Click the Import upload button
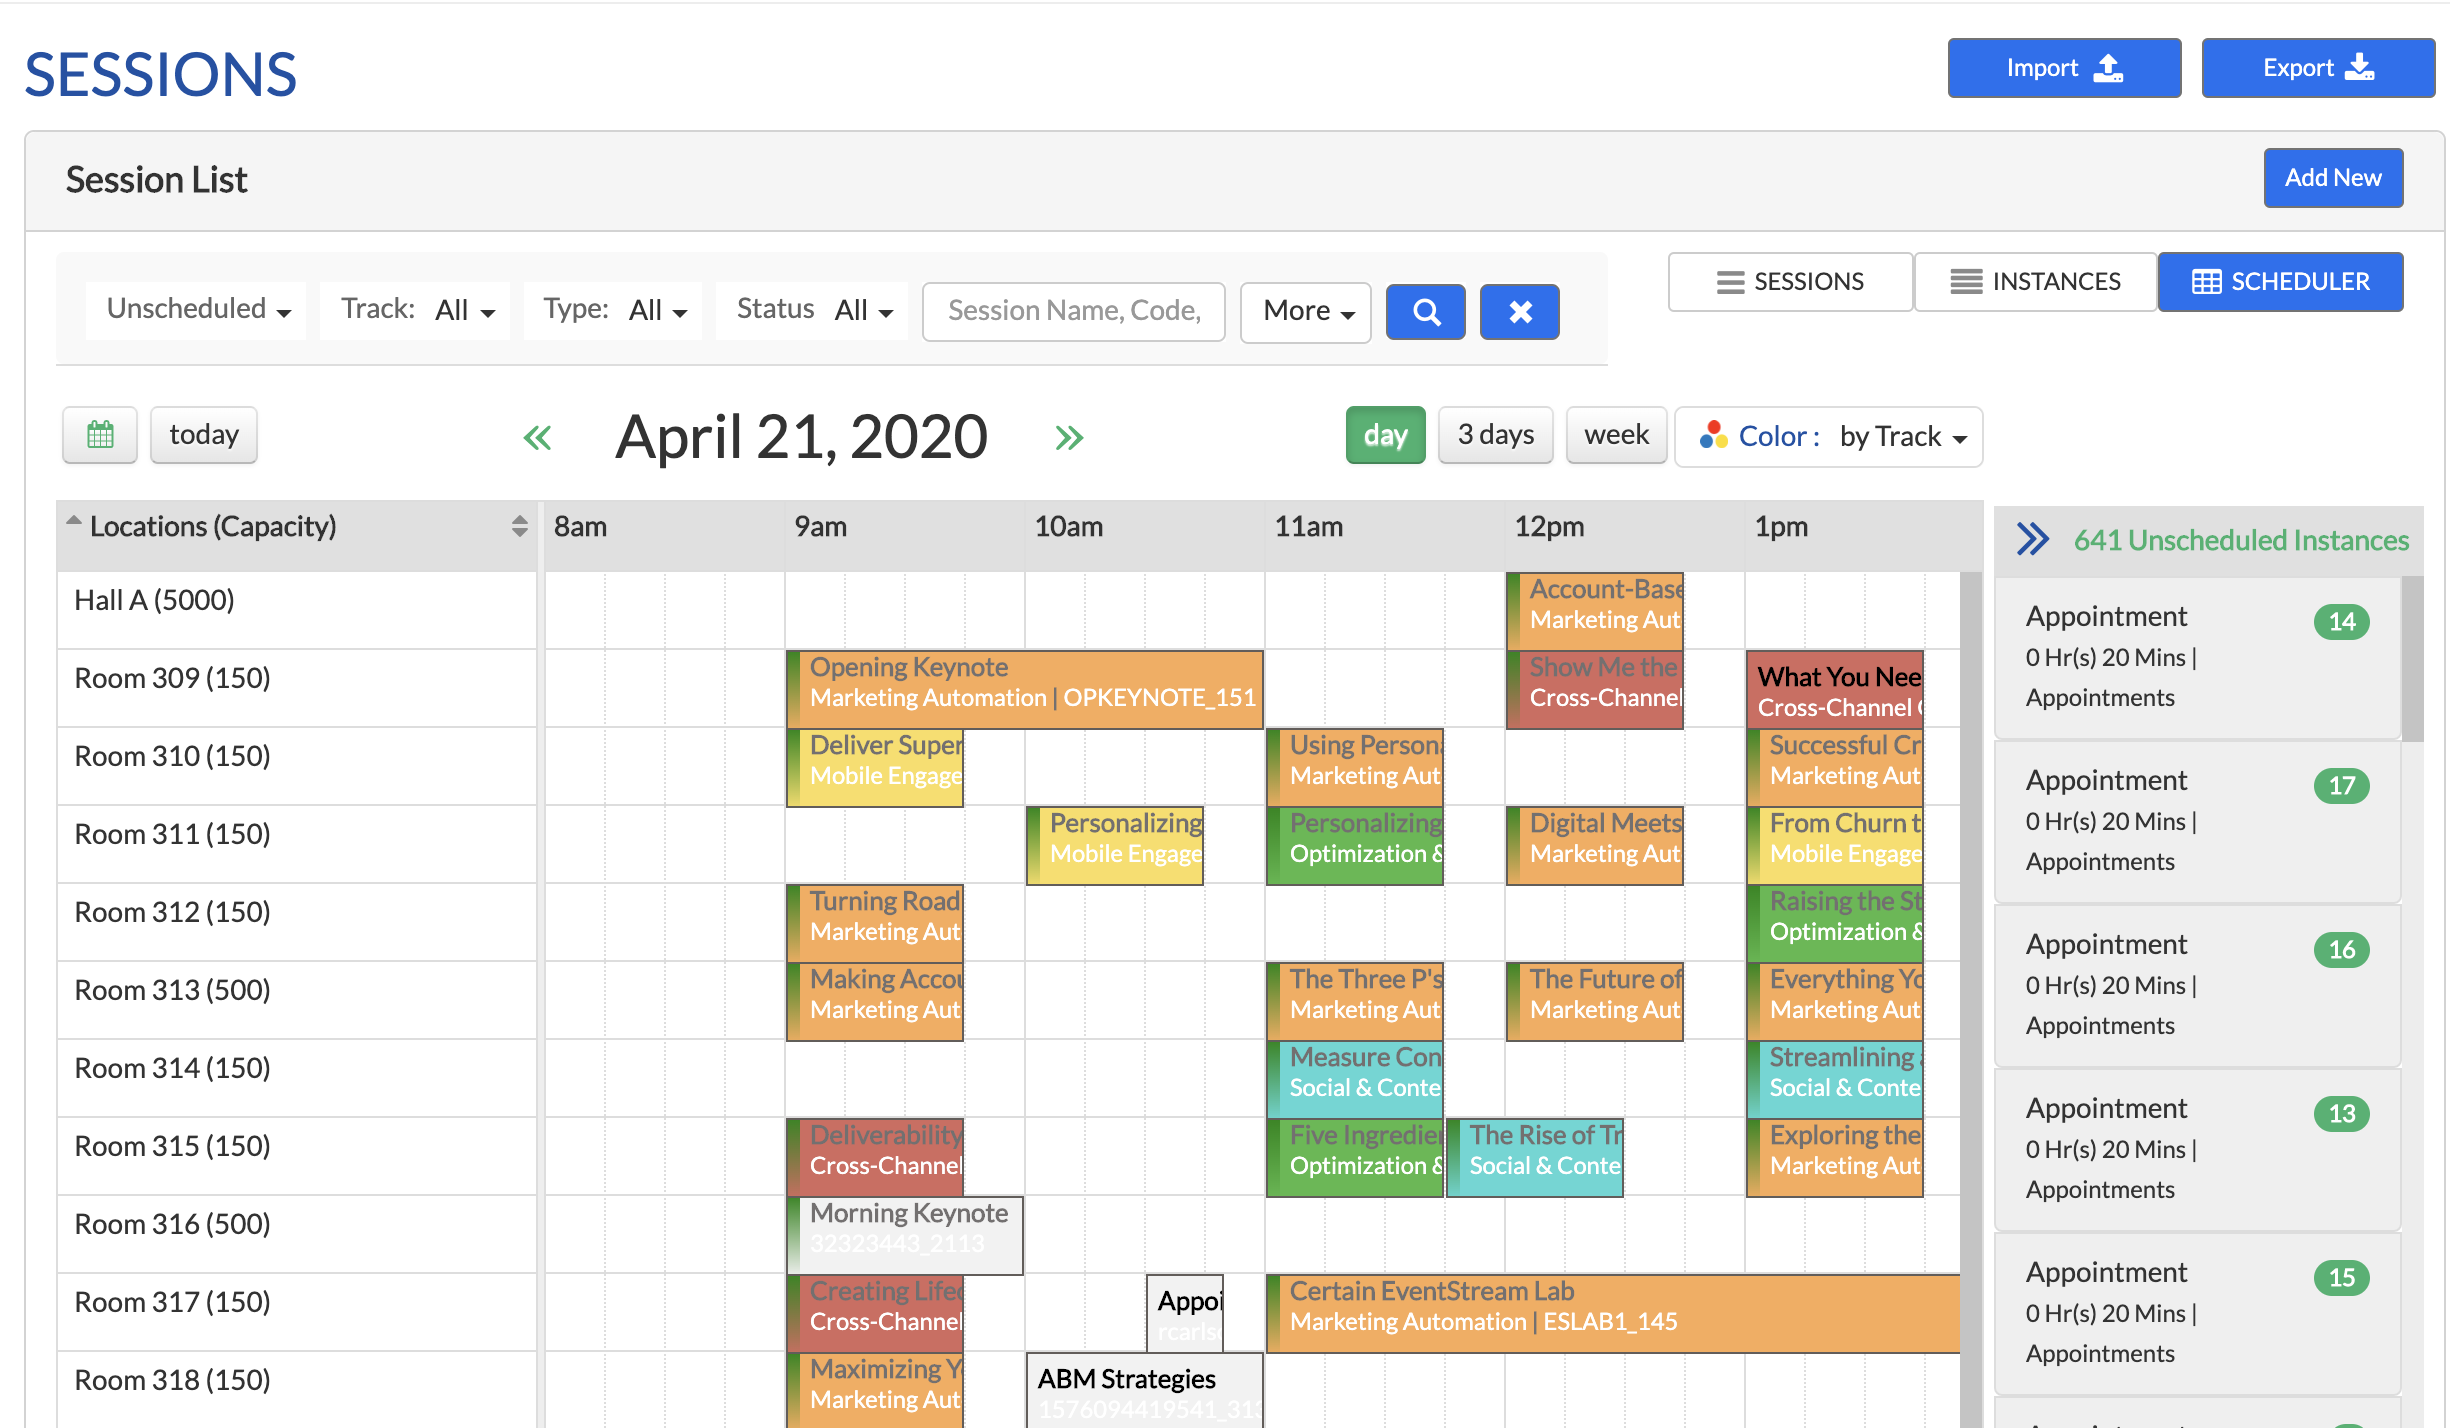Image resolution: width=2450 pixels, height=1428 pixels. pyautogui.click(x=2064, y=68)
